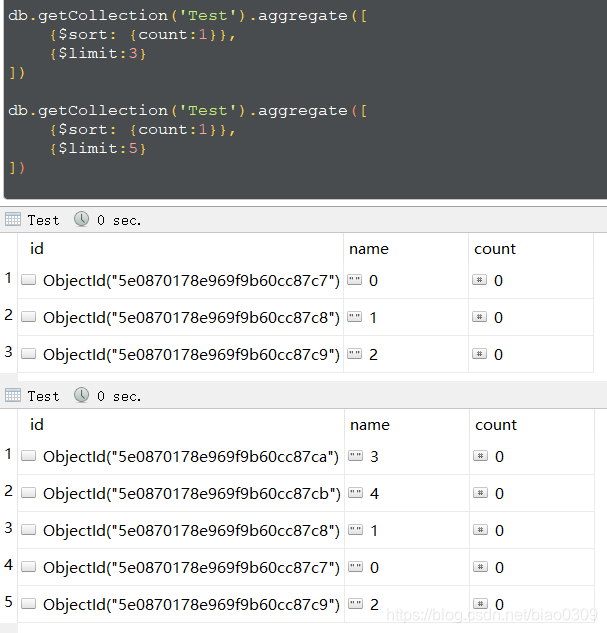Click document icon for ObjectId ending 87c7 in first table
The image size is (607, 633).
point(29,280)
